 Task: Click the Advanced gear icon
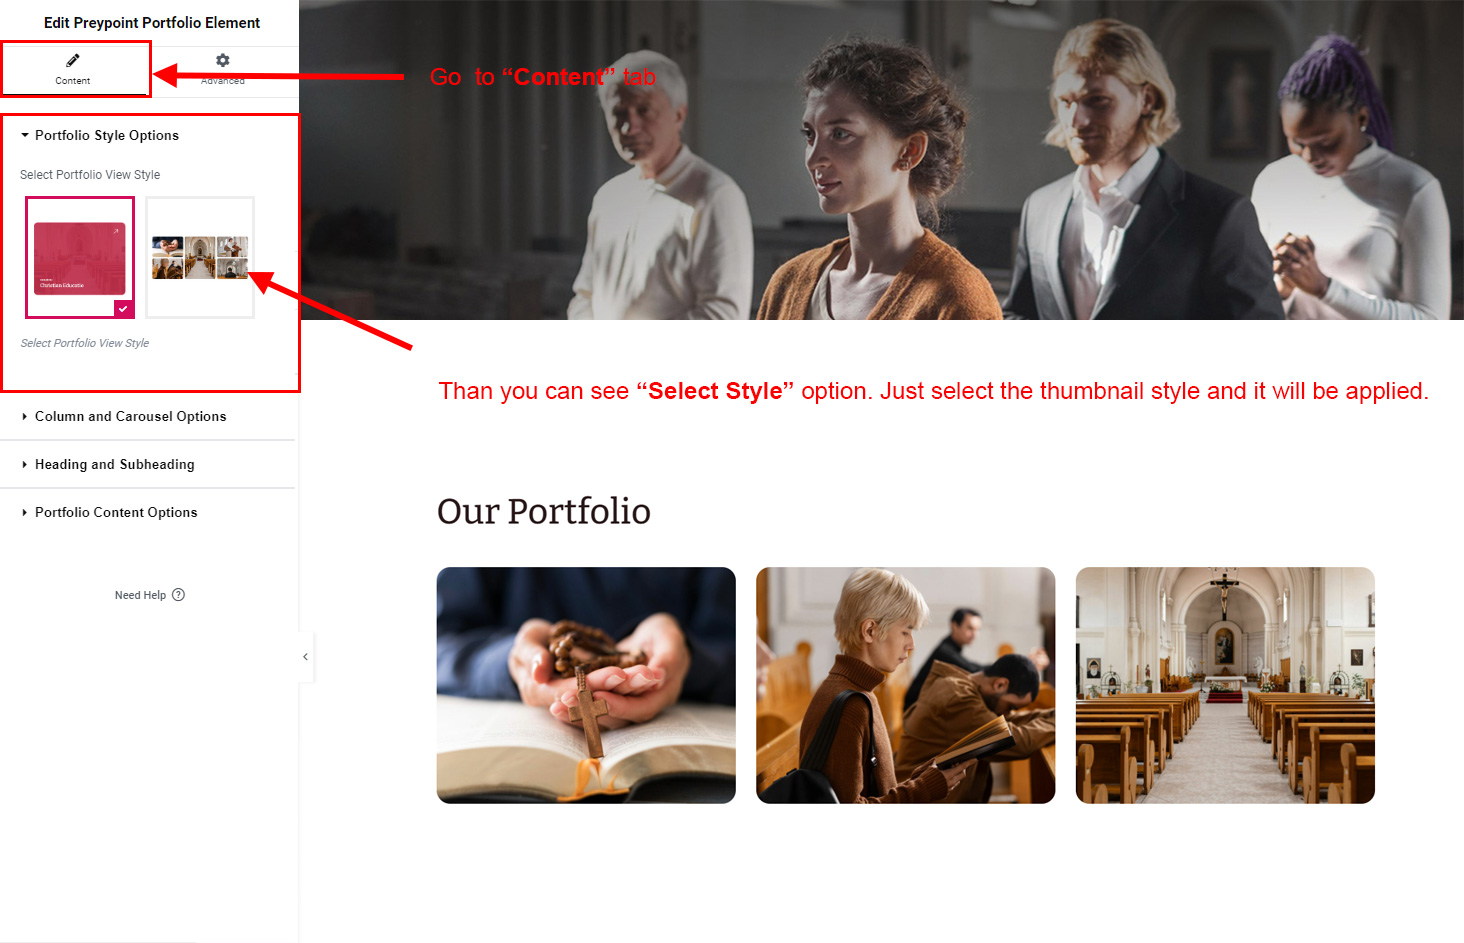(x=223, y=60)
